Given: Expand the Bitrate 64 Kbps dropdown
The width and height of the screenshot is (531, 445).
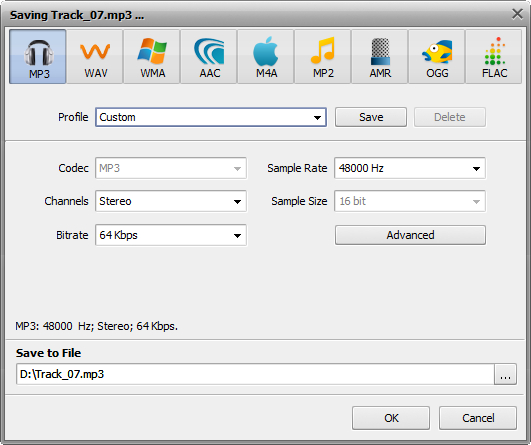Looking at the screenshot, I should click(x=171, y=235).
